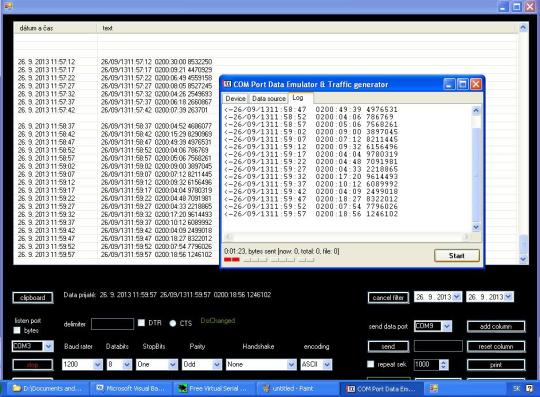Click the SK language indicator in tray
Screen dimensions: 540x397
pyautogui.click(x=516, y=389)
